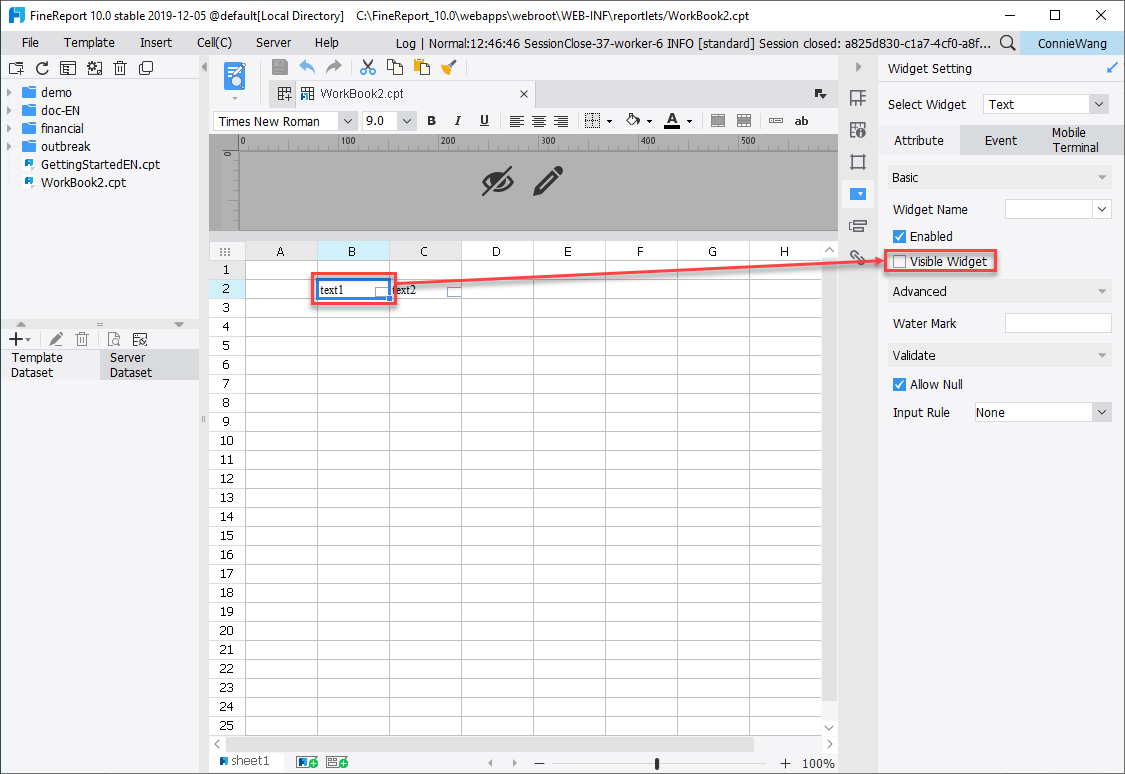Viewport: 1125px width, 774px height.
Task: Uncheck the Visible Widget checkbox
Action: [x=898, y=261]
